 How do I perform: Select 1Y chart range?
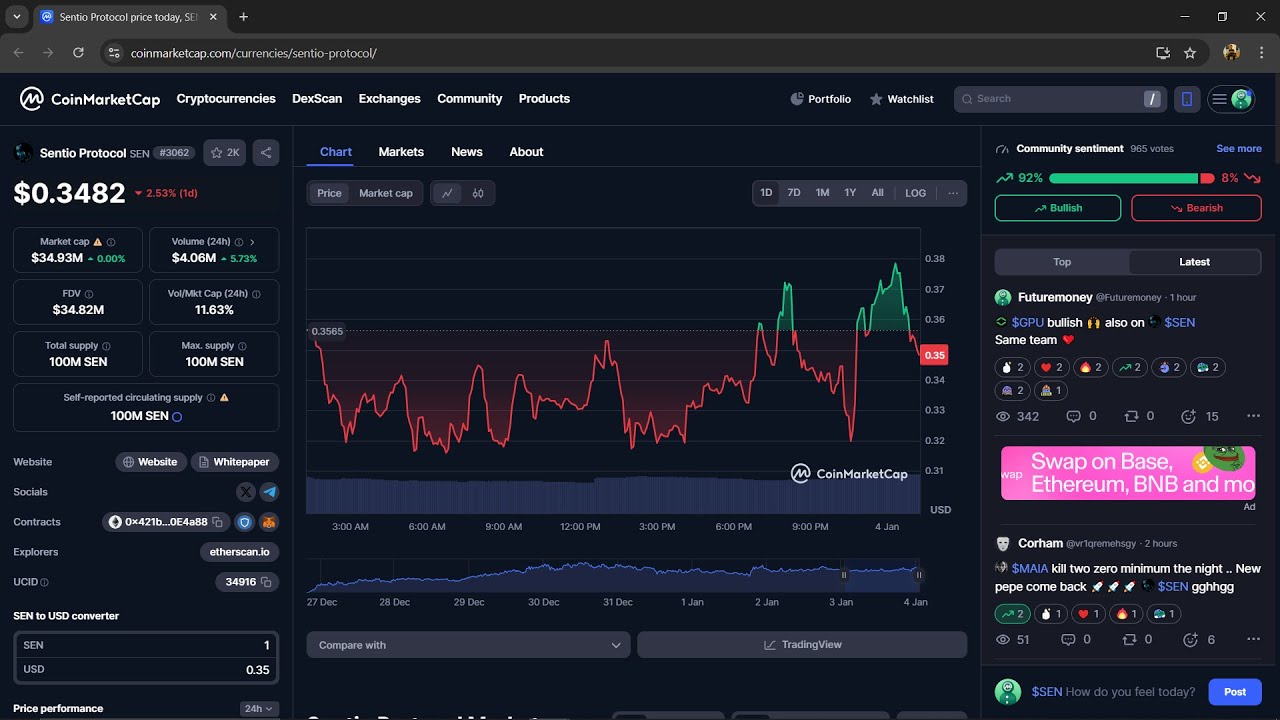click(x=850, y=193)
